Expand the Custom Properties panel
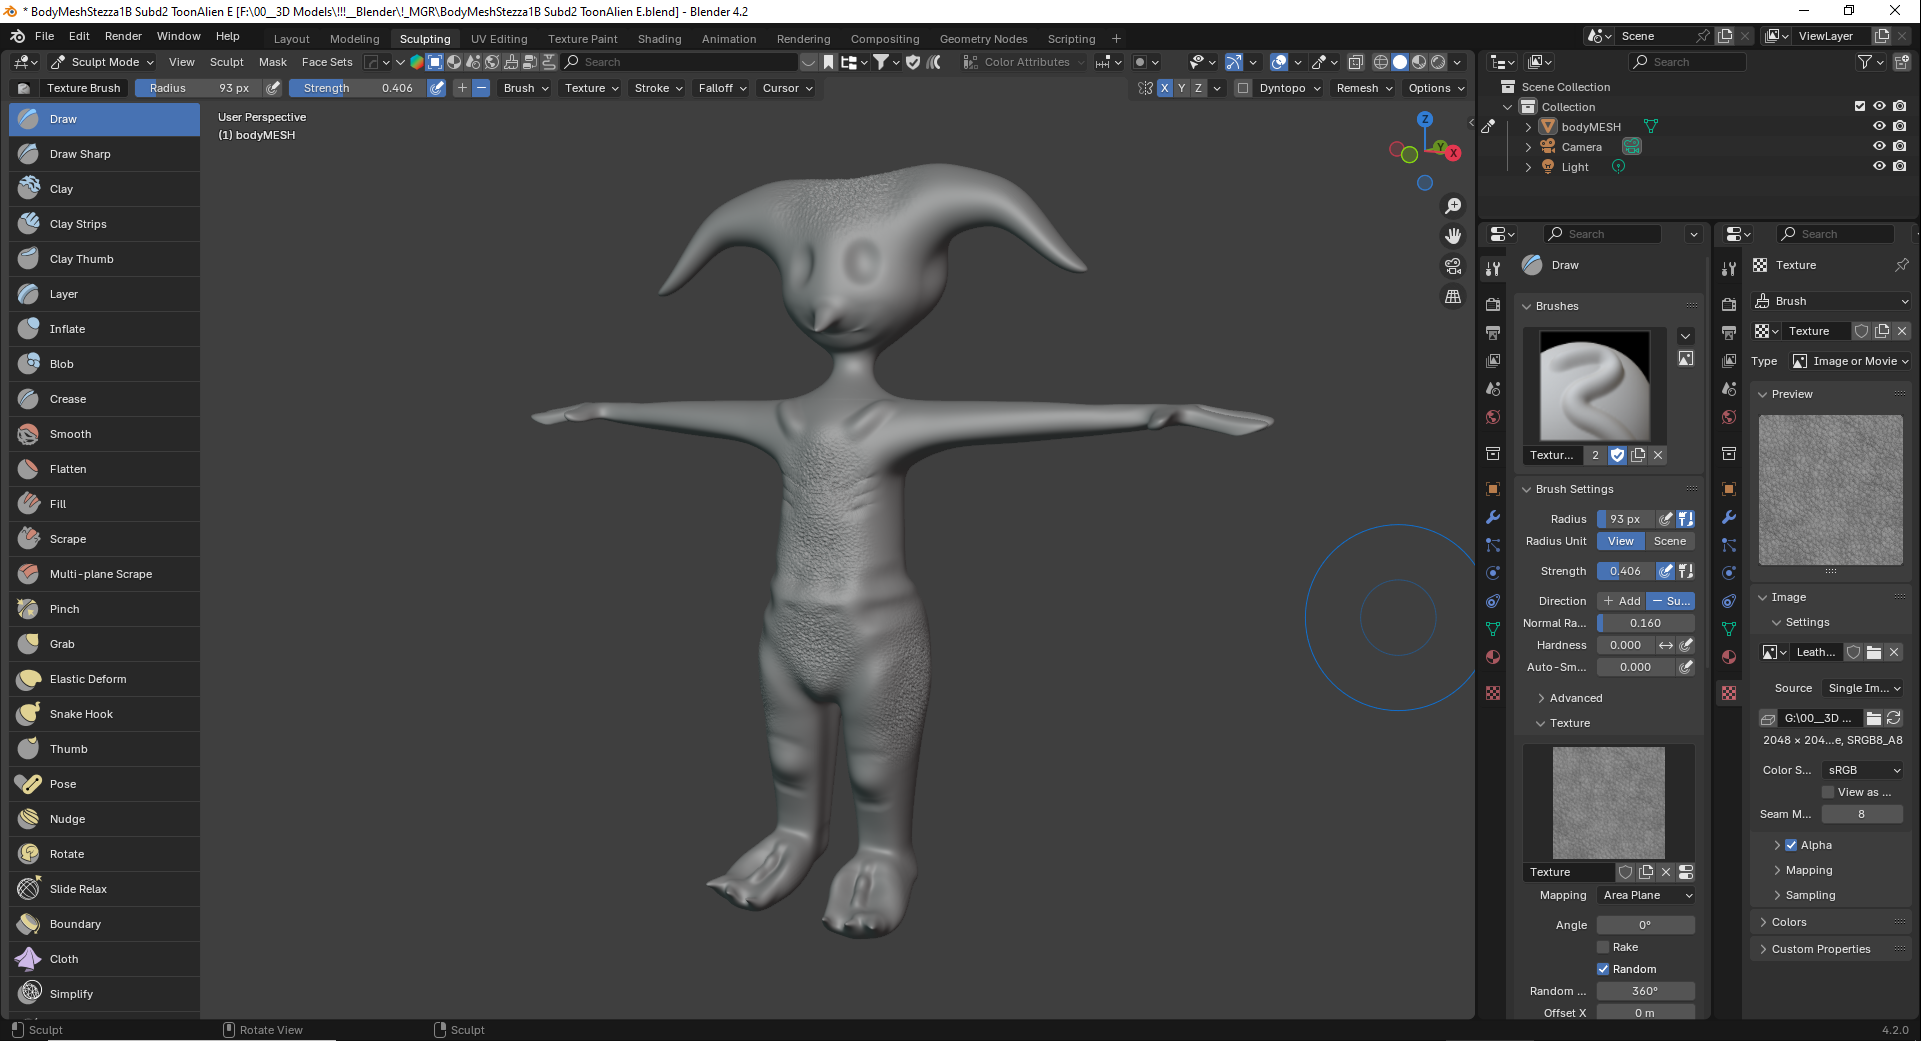This screenshot has height=1041, width=1921. (1820, 949)
